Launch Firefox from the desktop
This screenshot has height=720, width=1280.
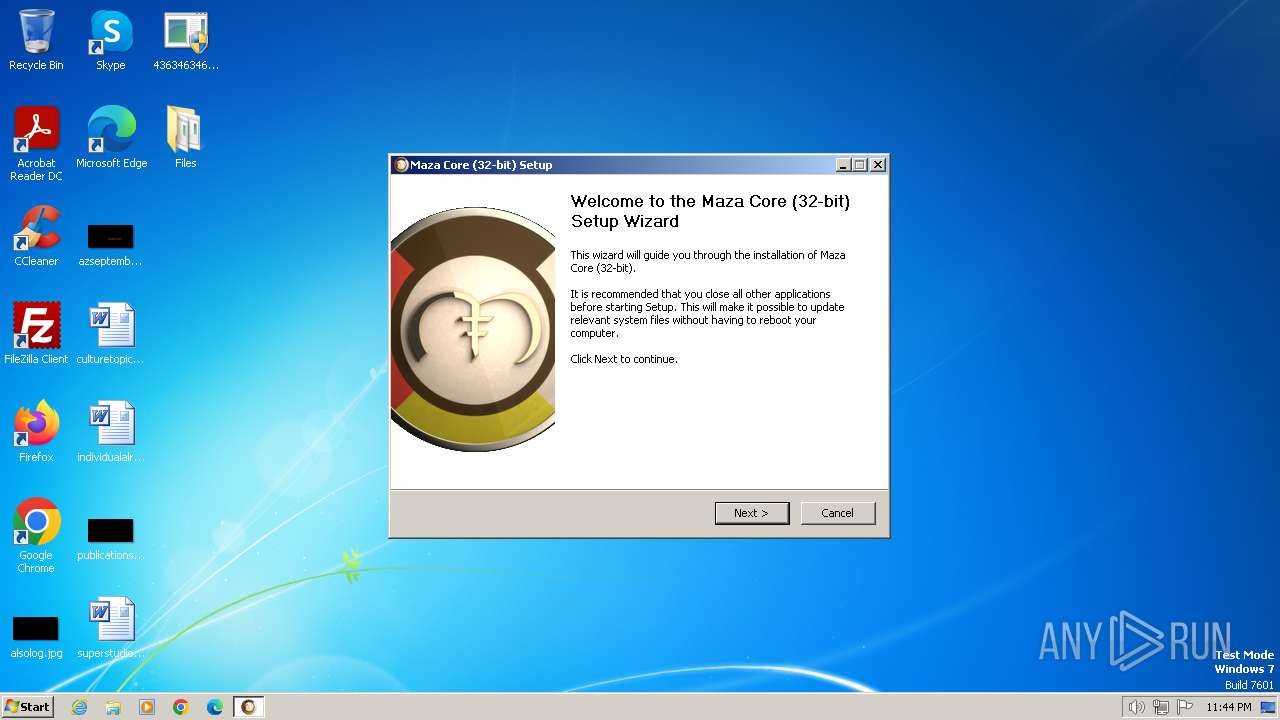[x=36, y=431]
